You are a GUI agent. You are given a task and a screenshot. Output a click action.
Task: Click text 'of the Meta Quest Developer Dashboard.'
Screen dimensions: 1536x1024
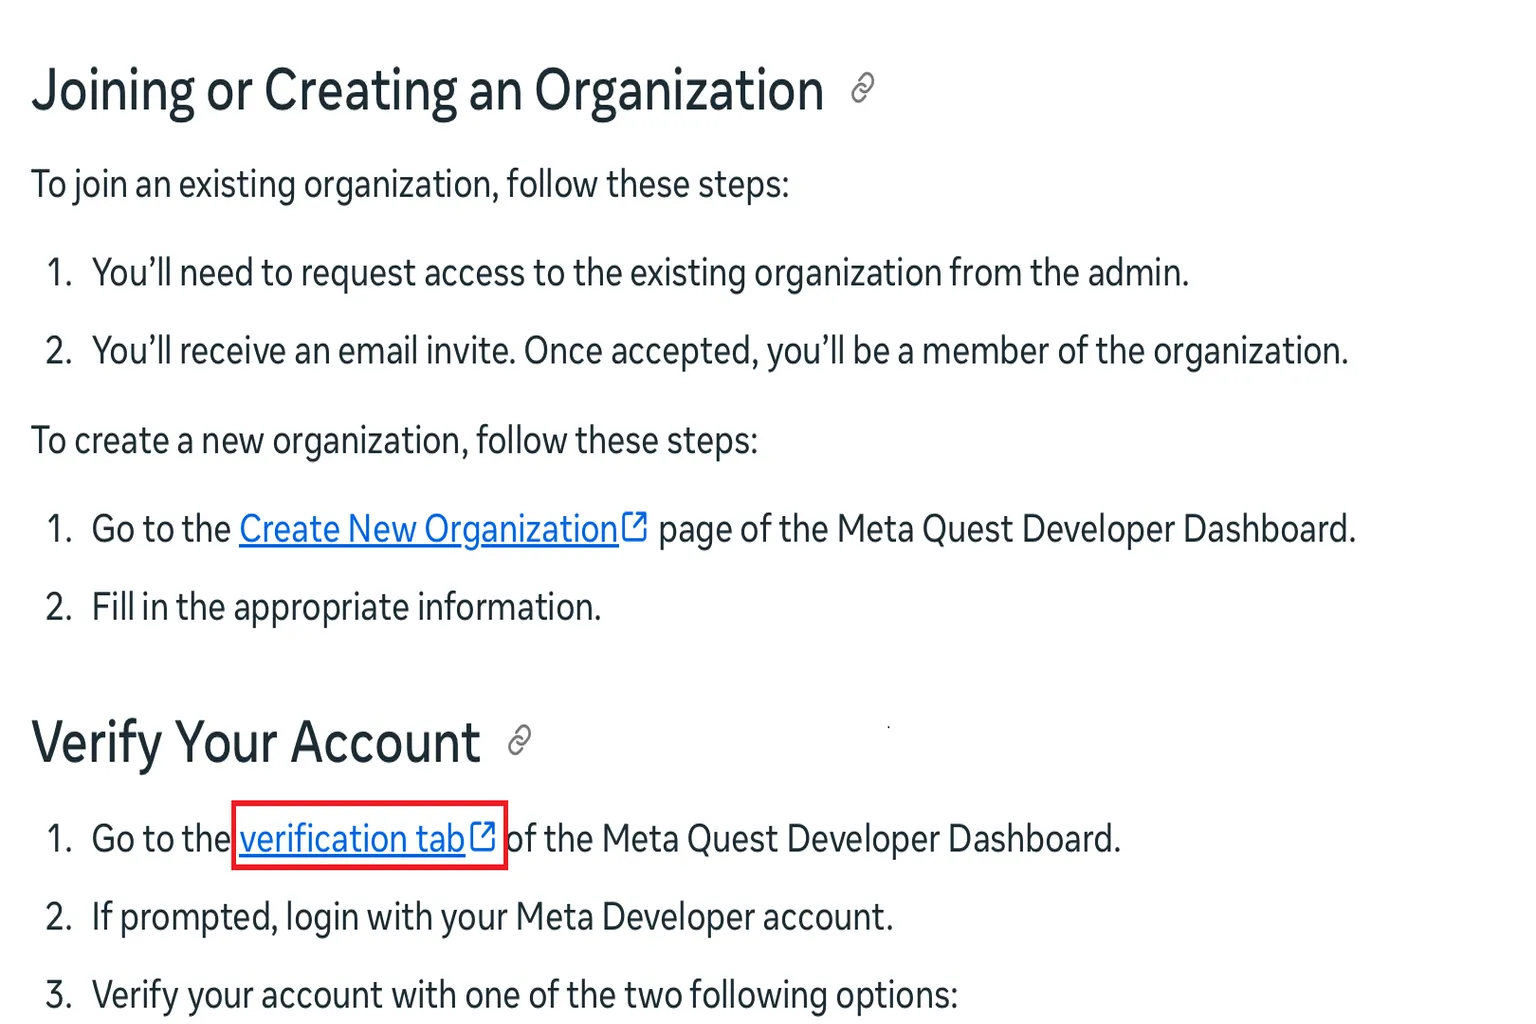click(814, 839)
